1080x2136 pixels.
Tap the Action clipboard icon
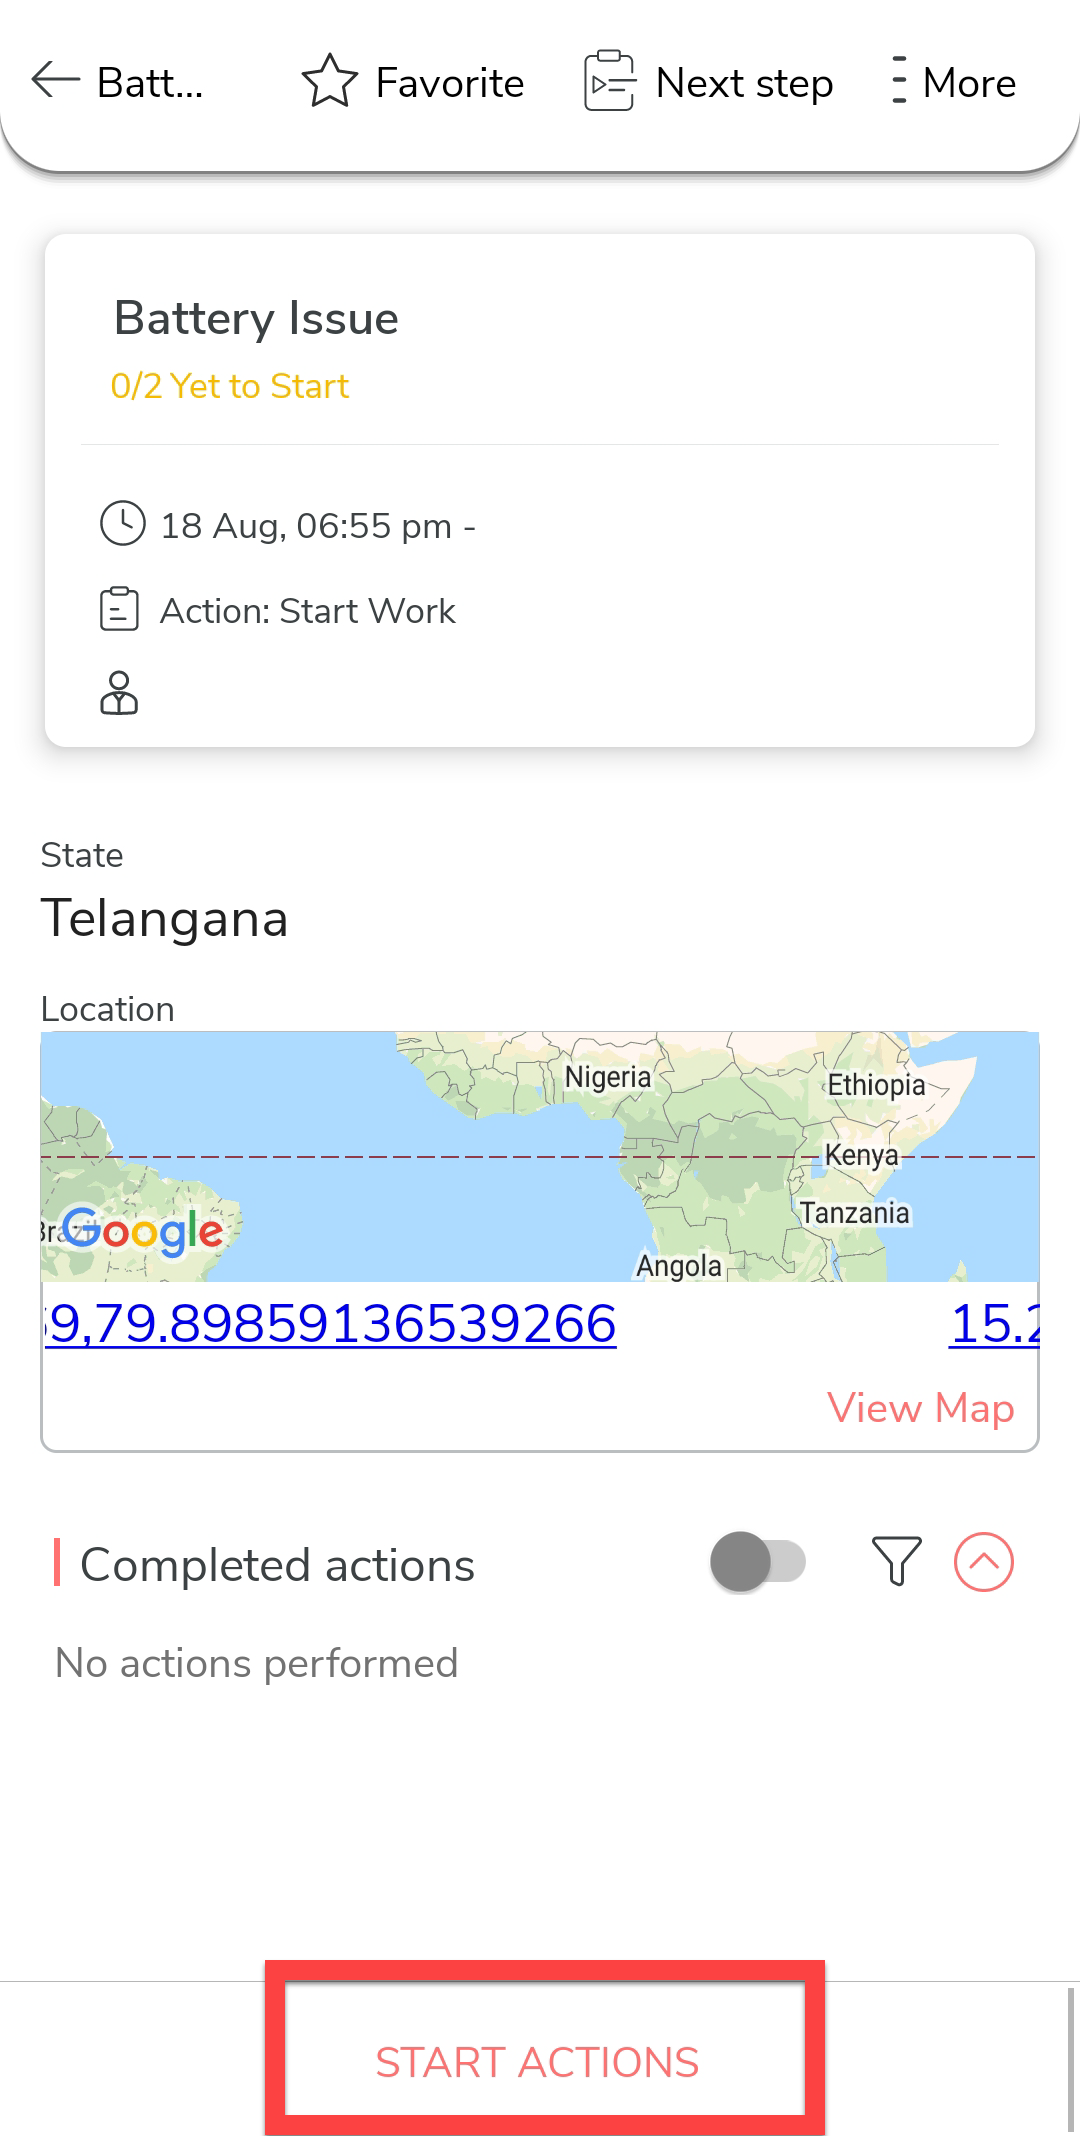click(119, 609)
